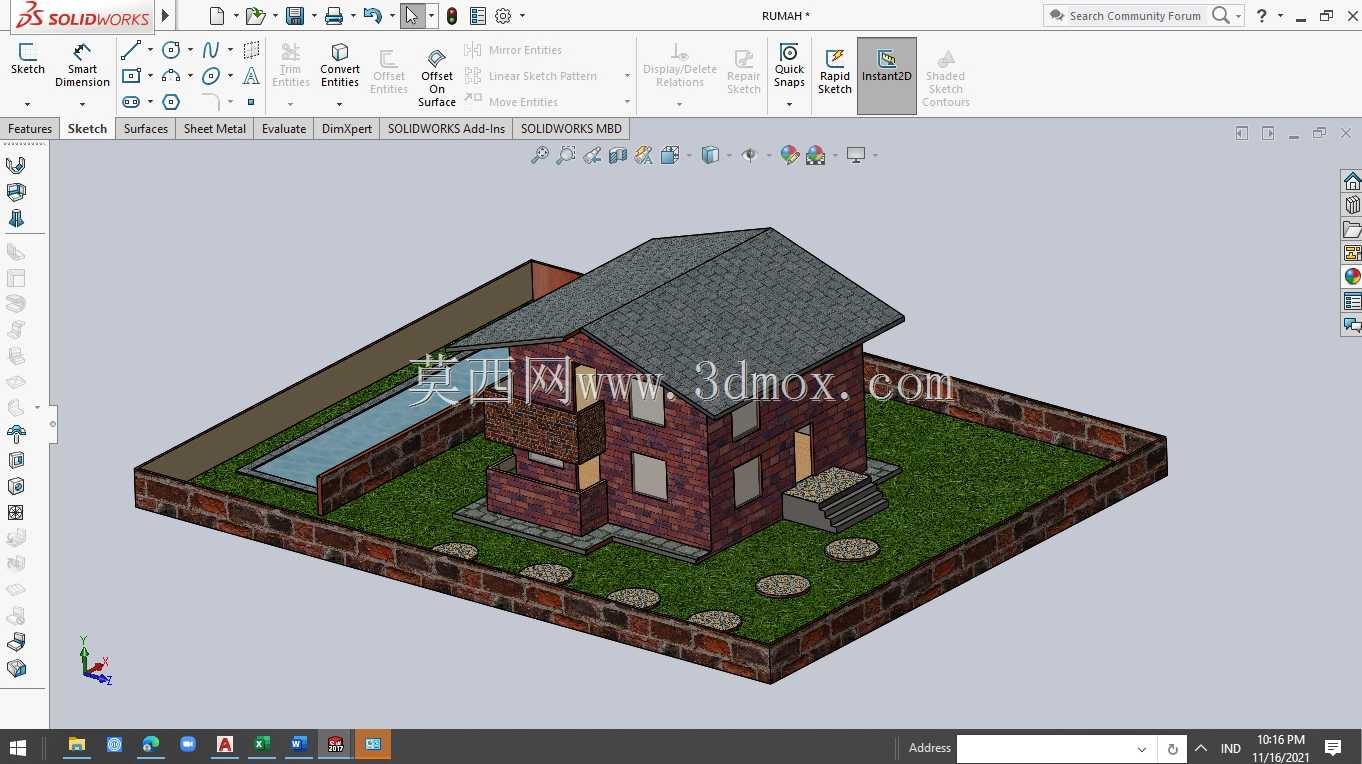1362x764 pixels.
Task: Toggle Instant2D mode
Action: (x=887, y=76)
